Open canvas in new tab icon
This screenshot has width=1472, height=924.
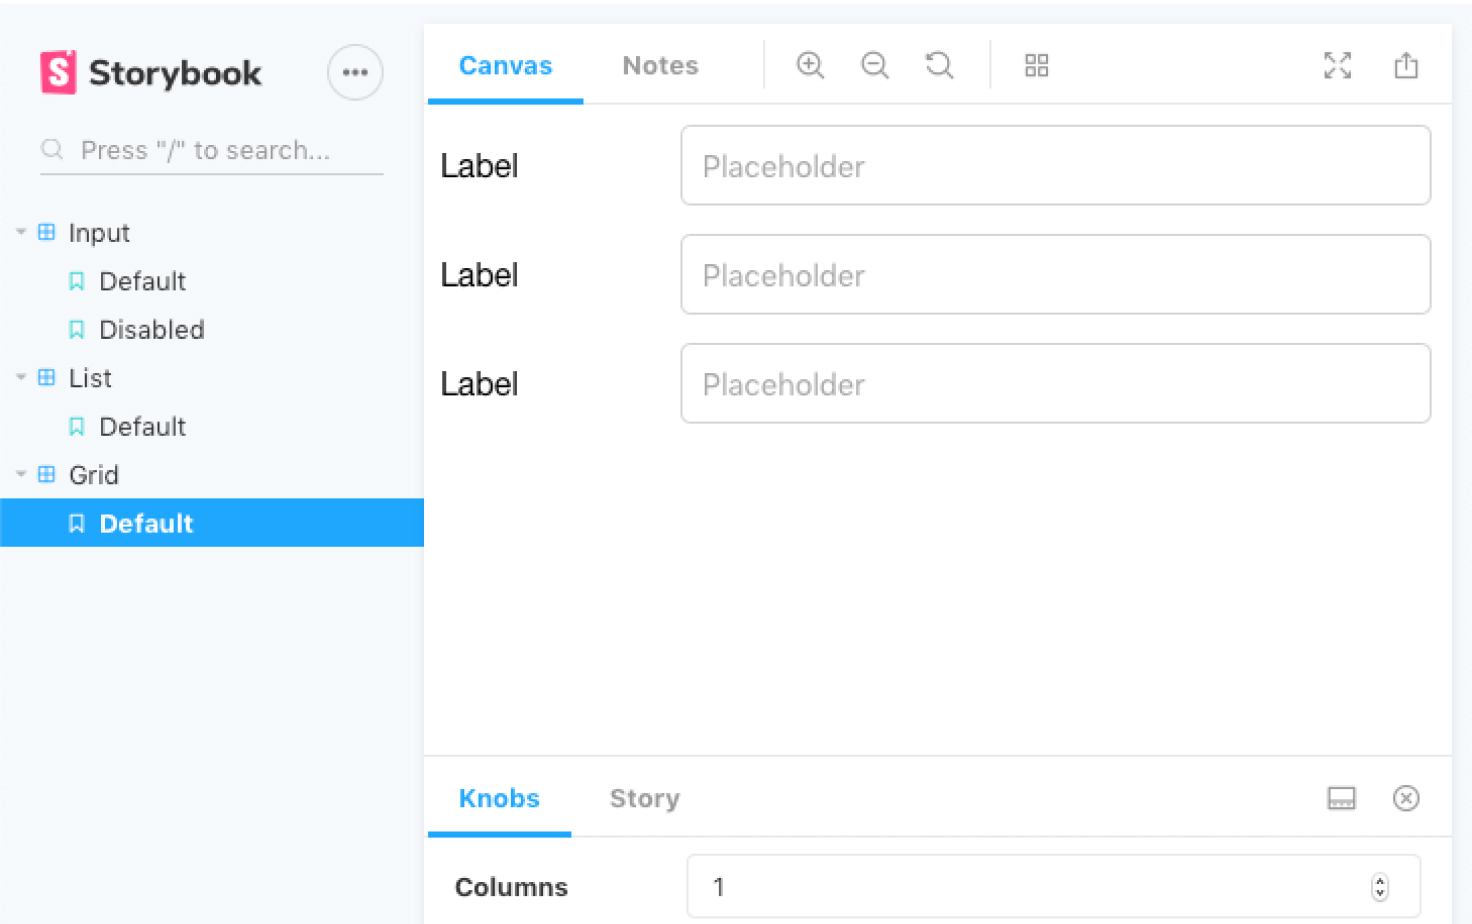coord(1406,66)
